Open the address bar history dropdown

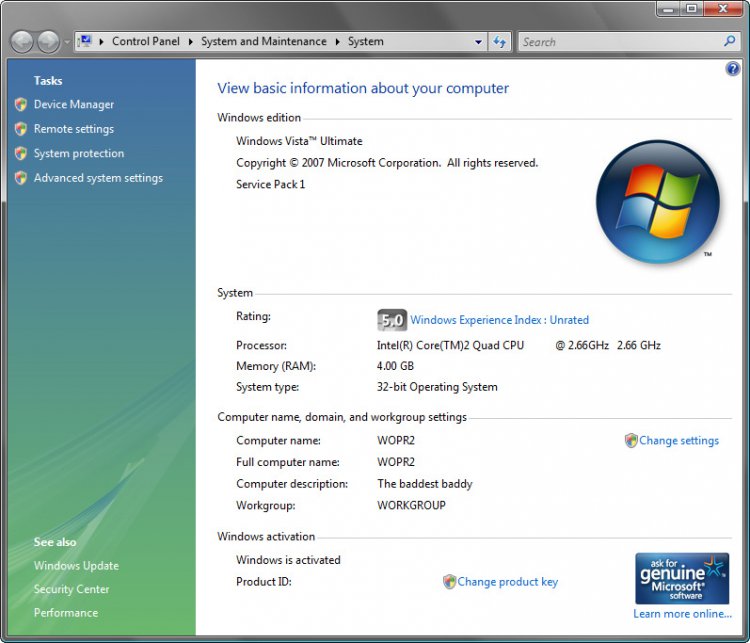click(478, 42)
